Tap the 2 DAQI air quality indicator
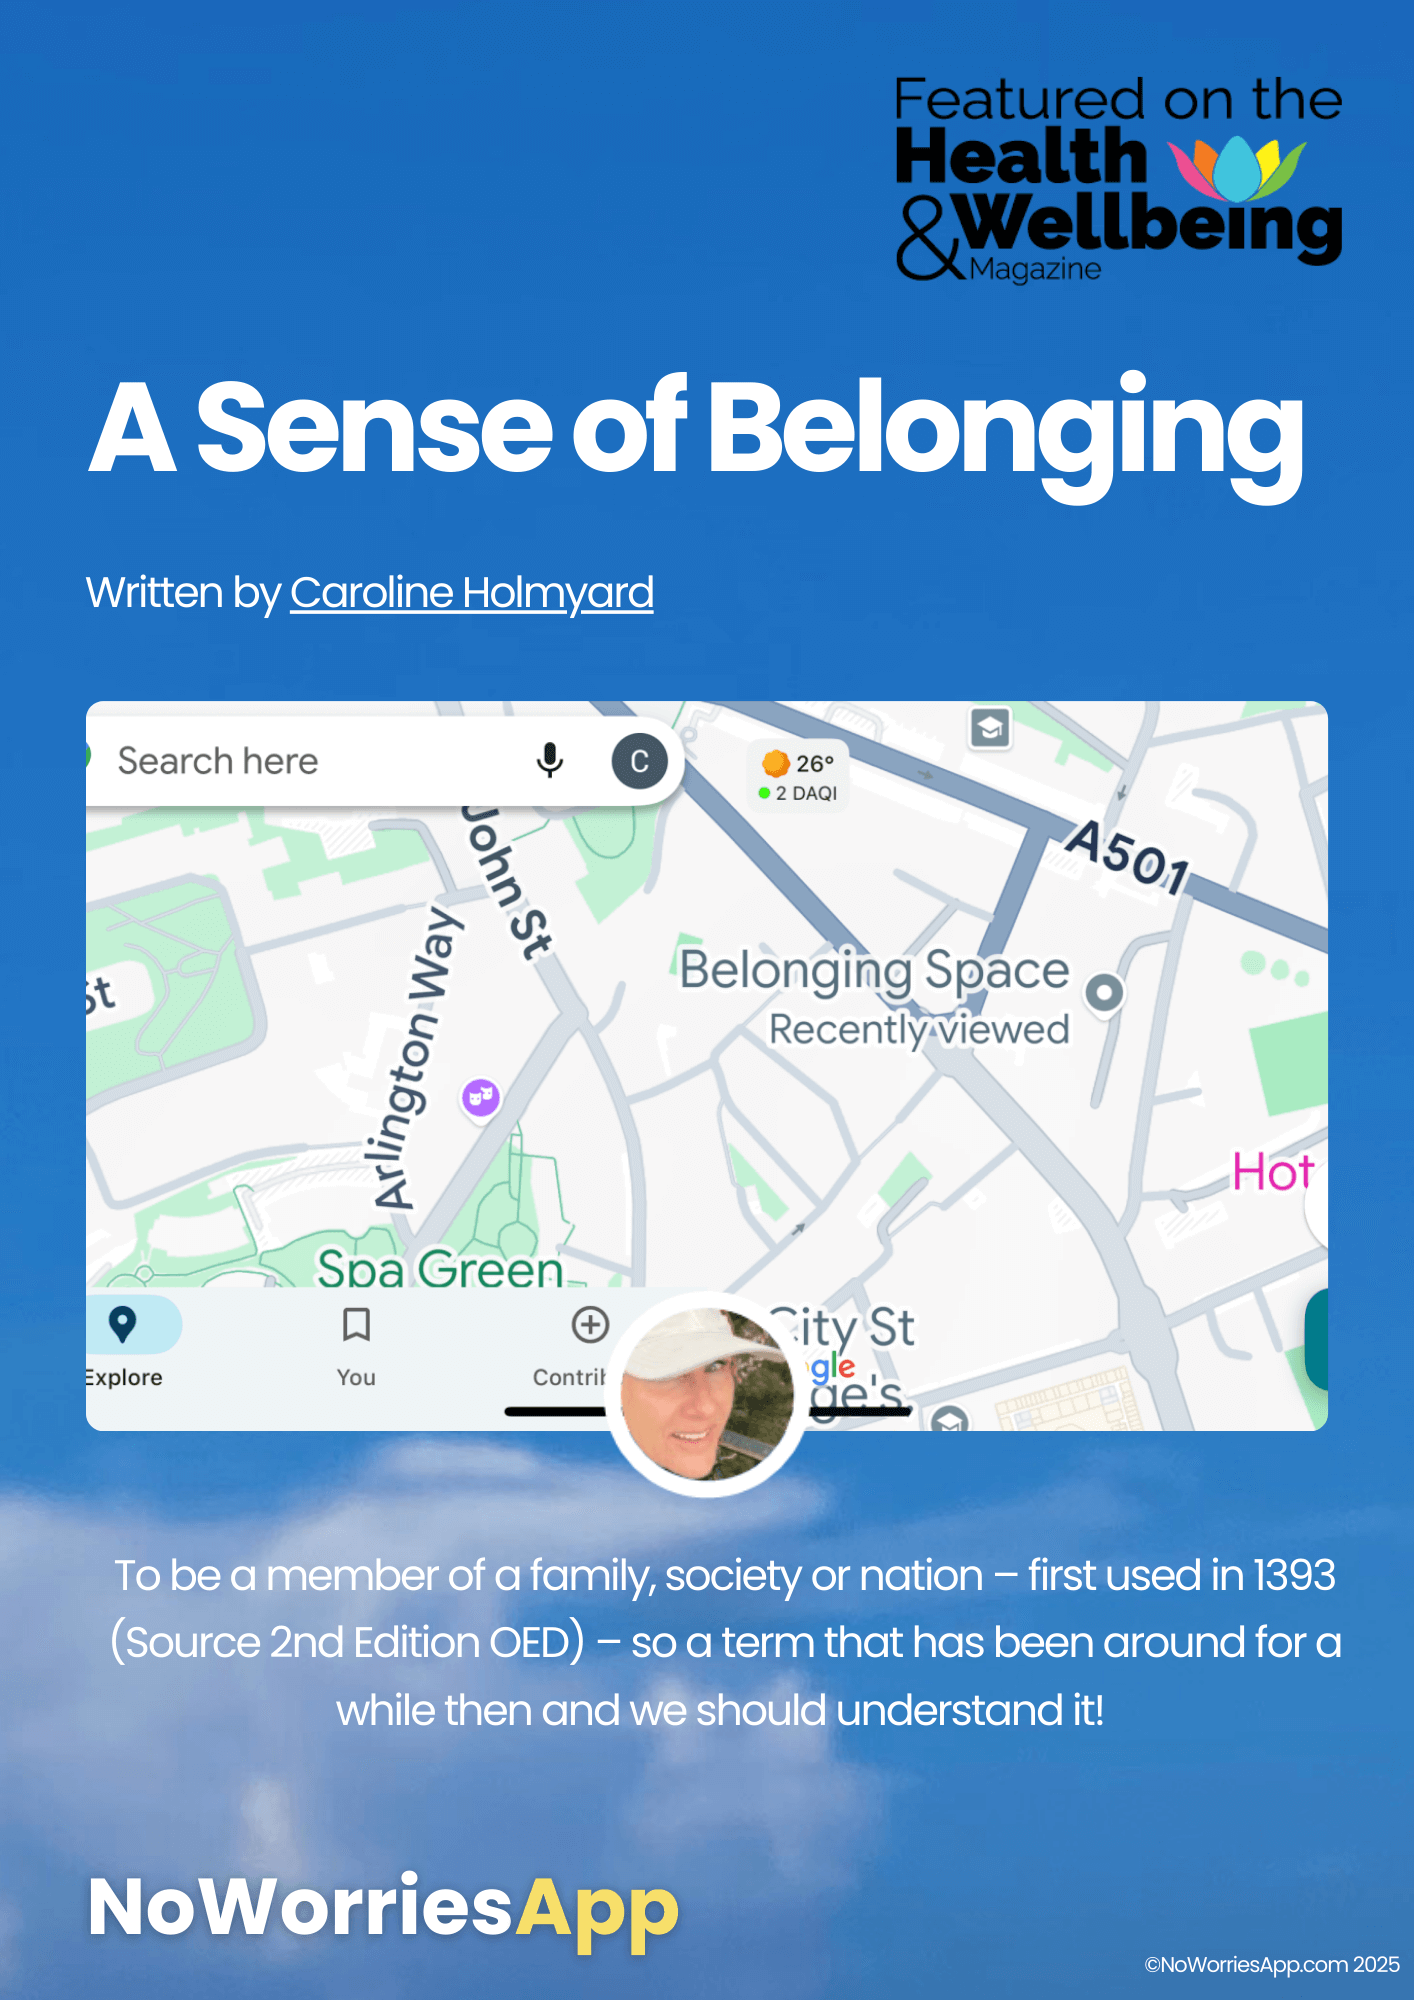Image resolution: width=1414 pixels, height=2000 pixels. click(x=800, y=793)
